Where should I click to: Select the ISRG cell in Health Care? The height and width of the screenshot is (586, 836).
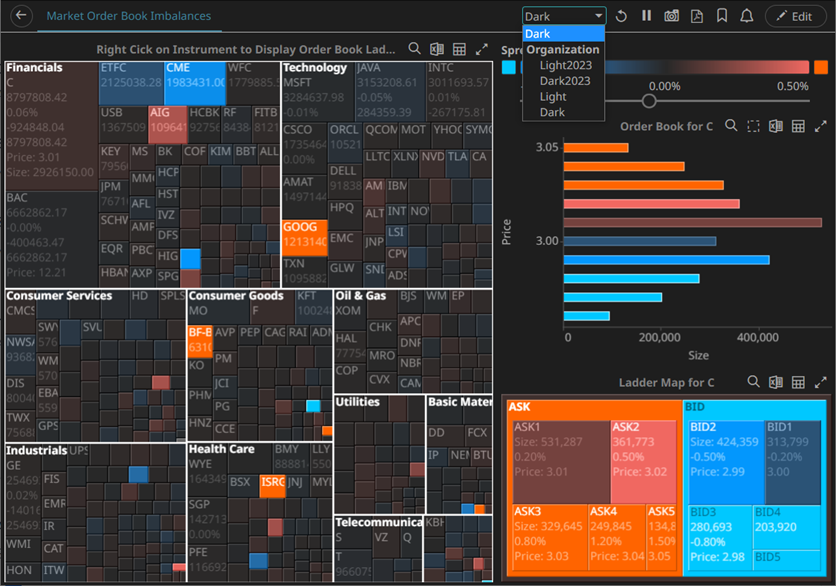[272, 486]
